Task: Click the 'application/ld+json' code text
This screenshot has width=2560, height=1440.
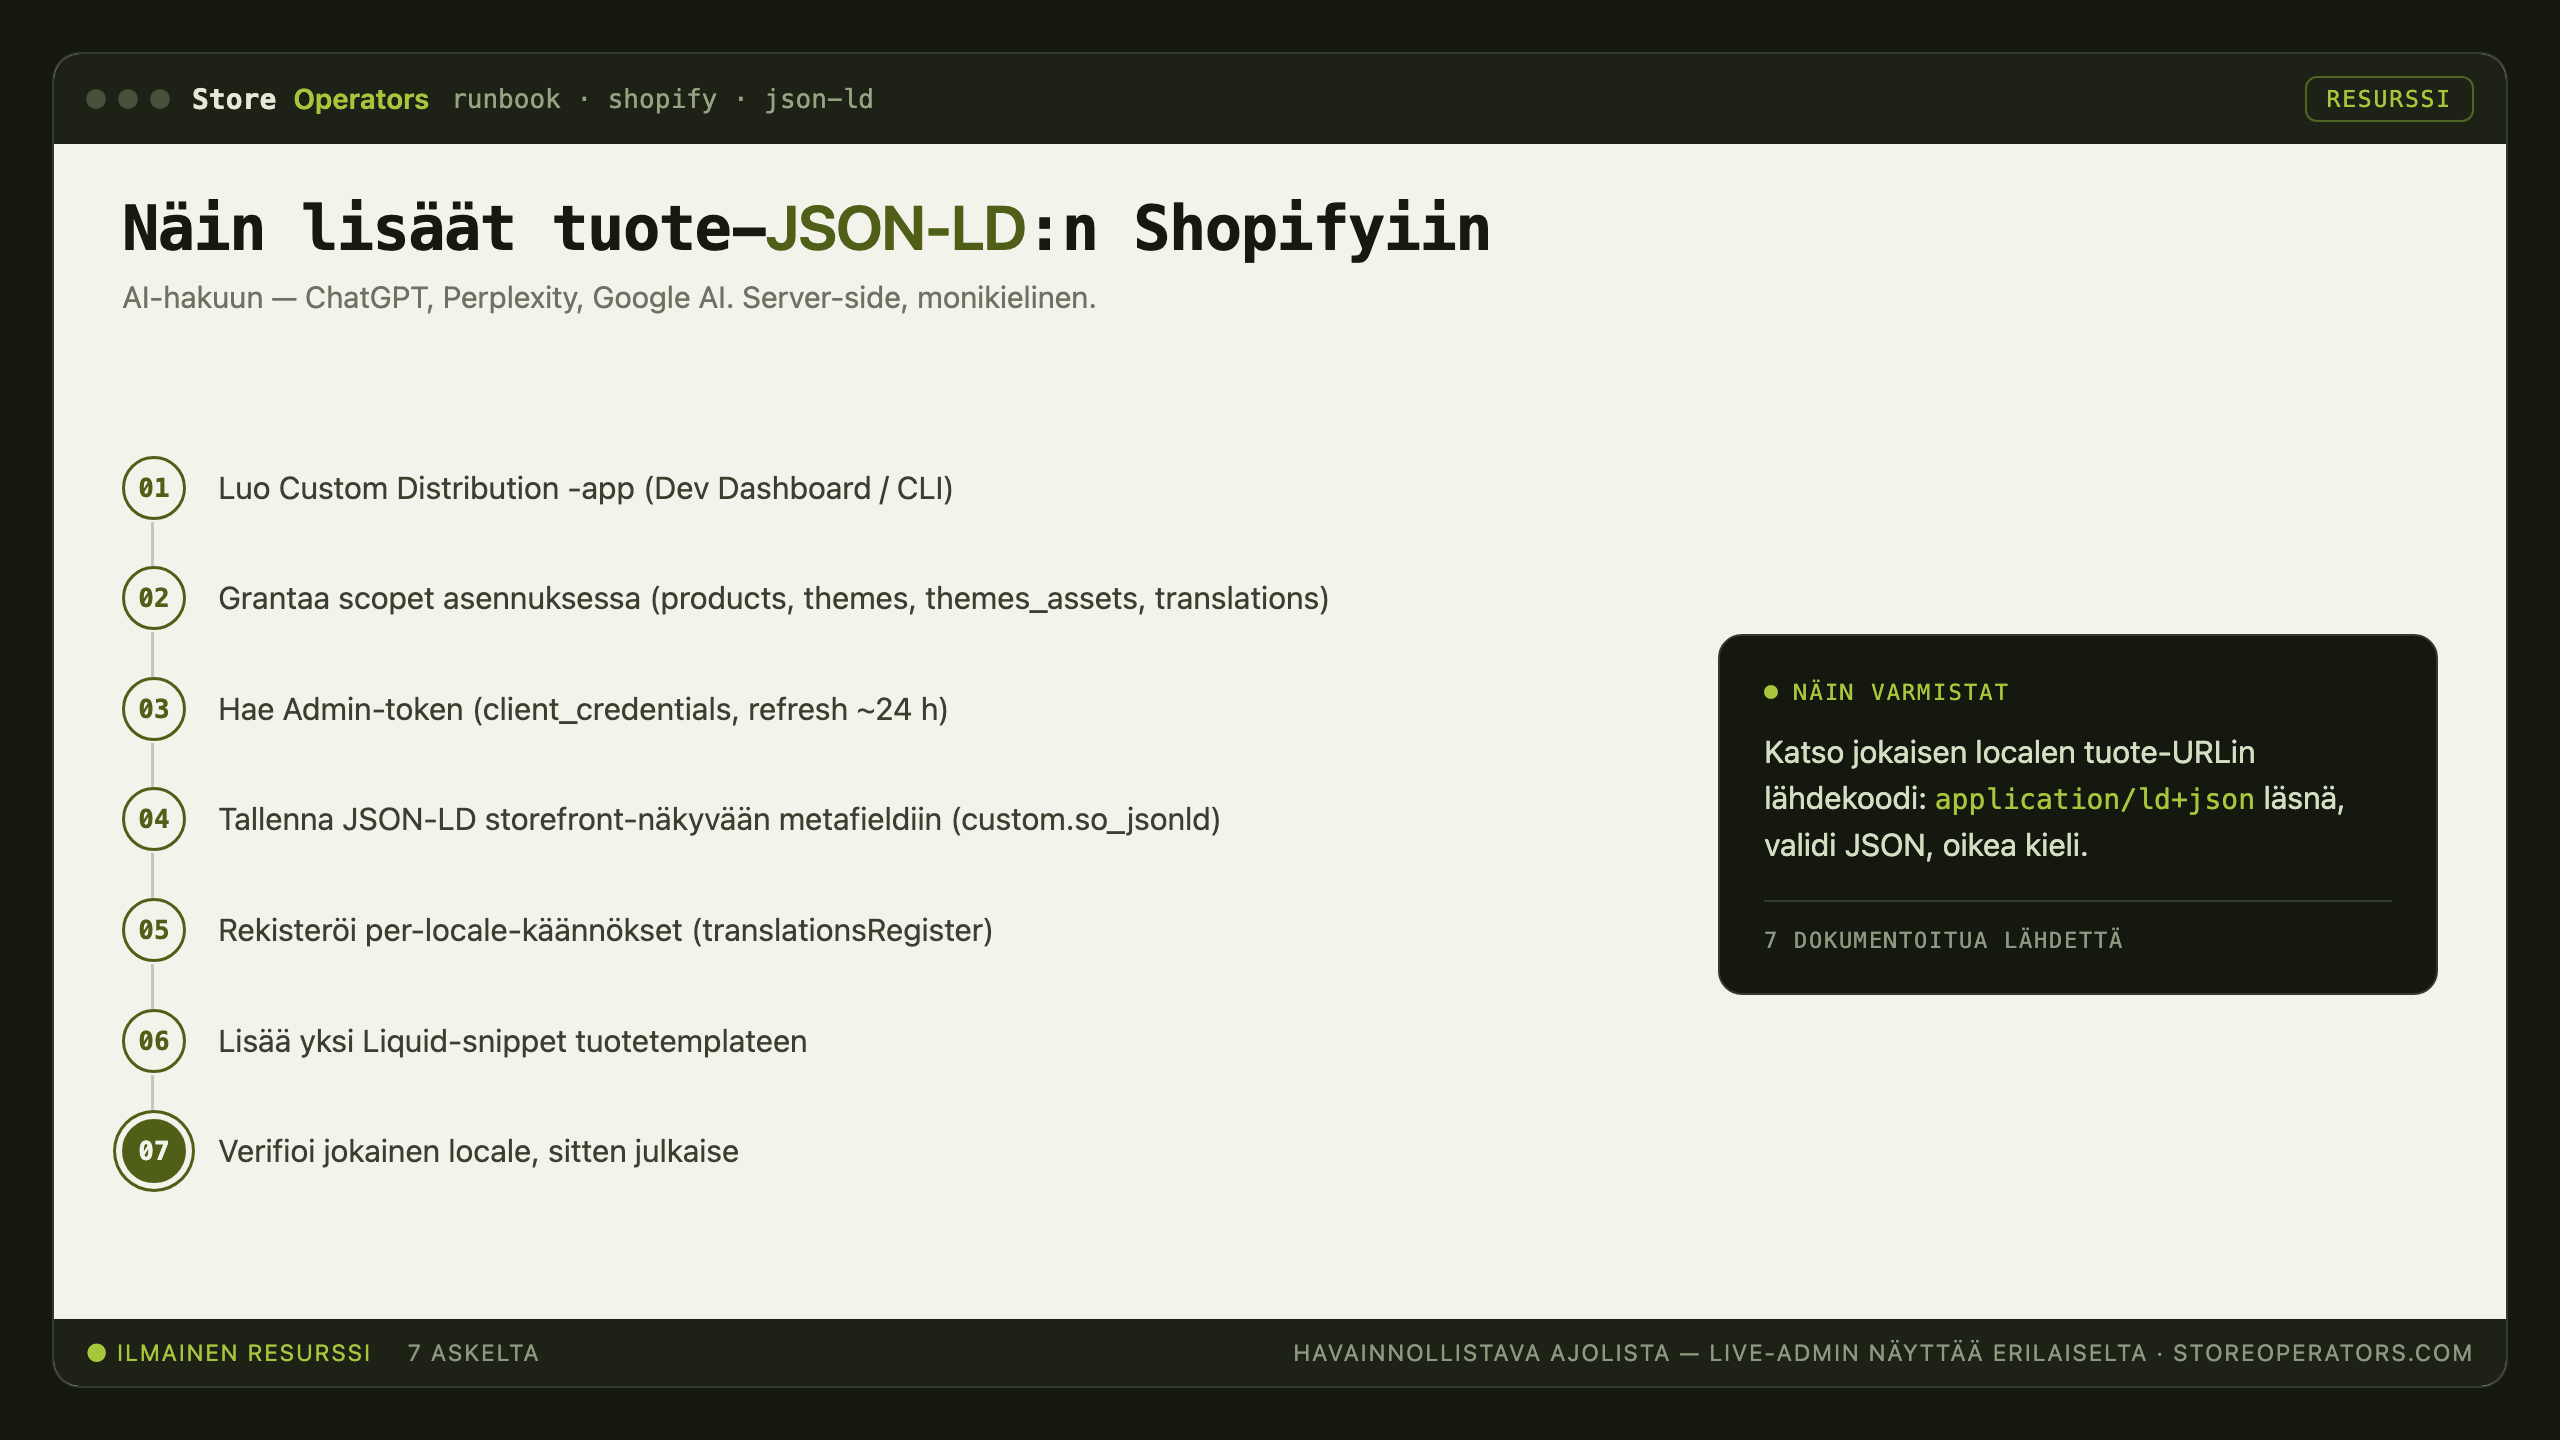Action: click(2094, 799)
